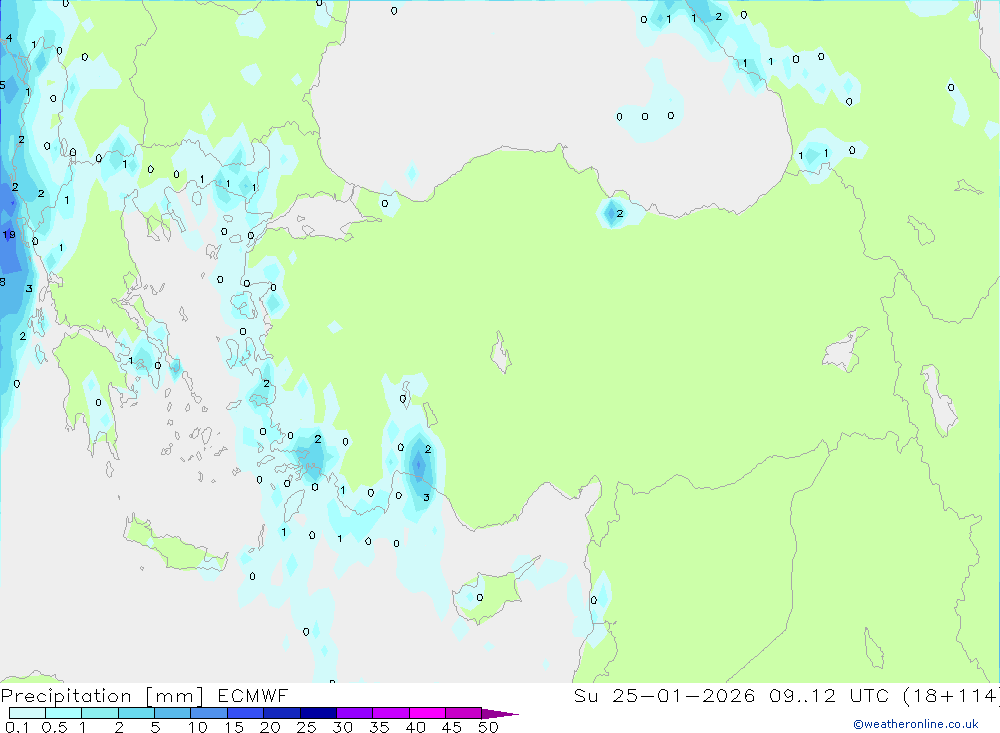Click the '0.1' legend scale label

[17, 727]
